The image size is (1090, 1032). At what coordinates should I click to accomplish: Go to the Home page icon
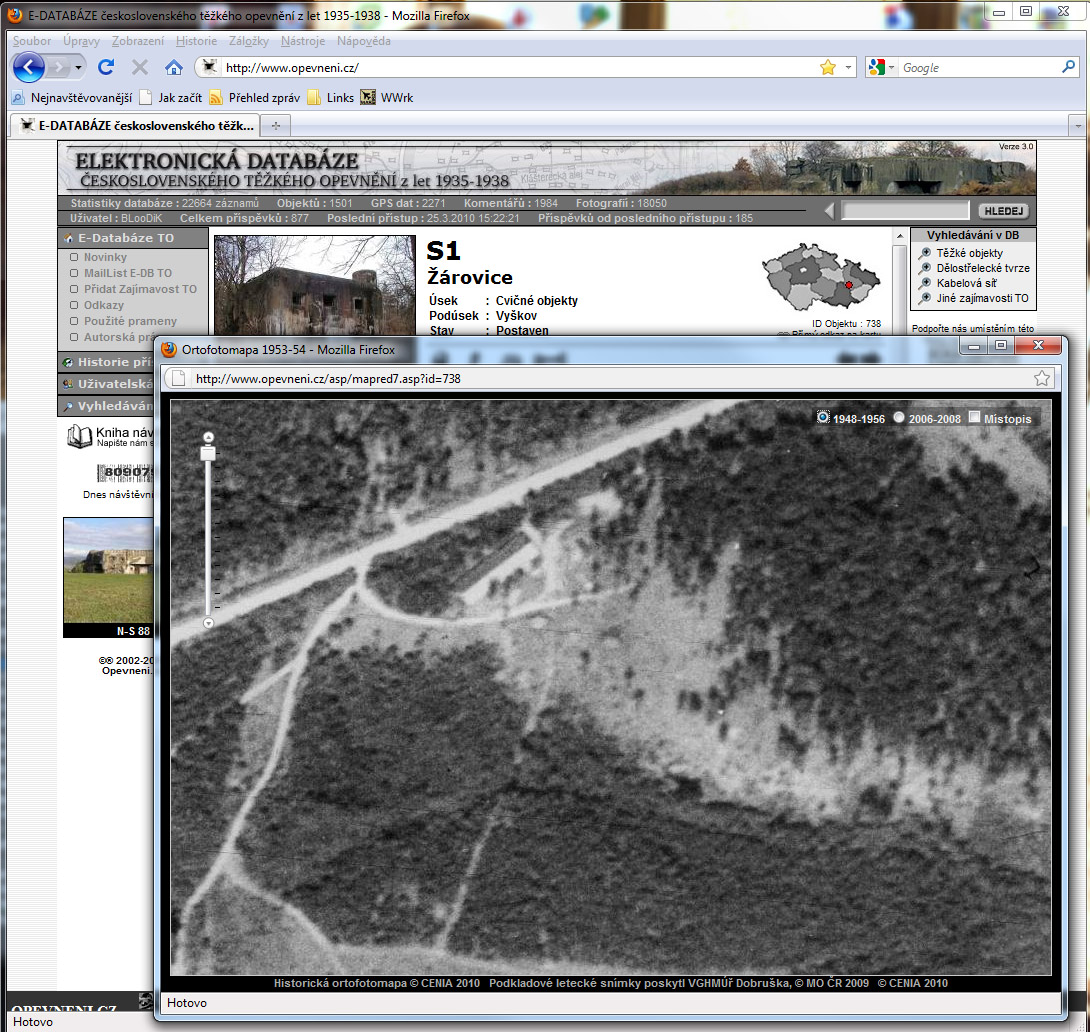[x=174, y=68]
